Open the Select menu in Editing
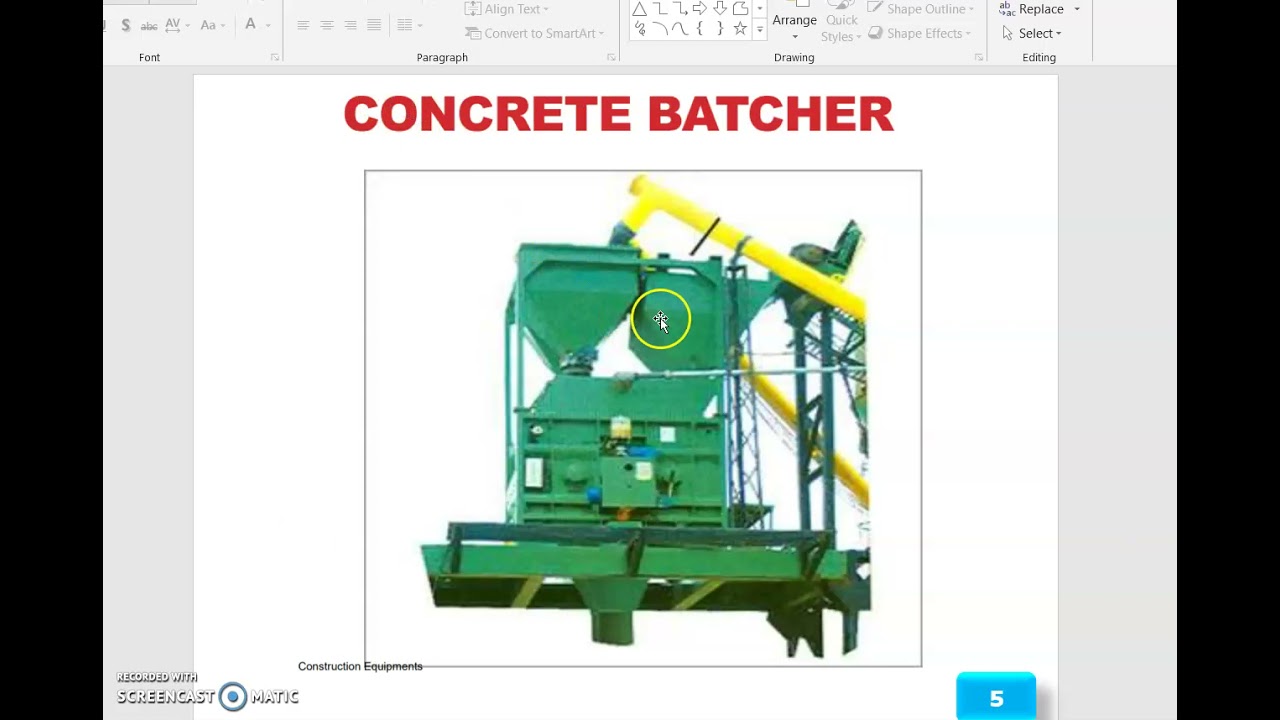This screenshot has height=720, width=1280. coord(1032,33)
